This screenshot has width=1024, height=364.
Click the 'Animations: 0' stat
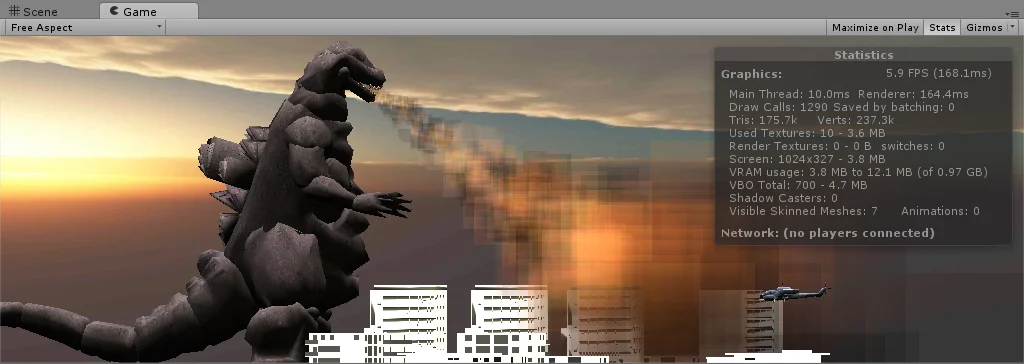pos(940,211)
